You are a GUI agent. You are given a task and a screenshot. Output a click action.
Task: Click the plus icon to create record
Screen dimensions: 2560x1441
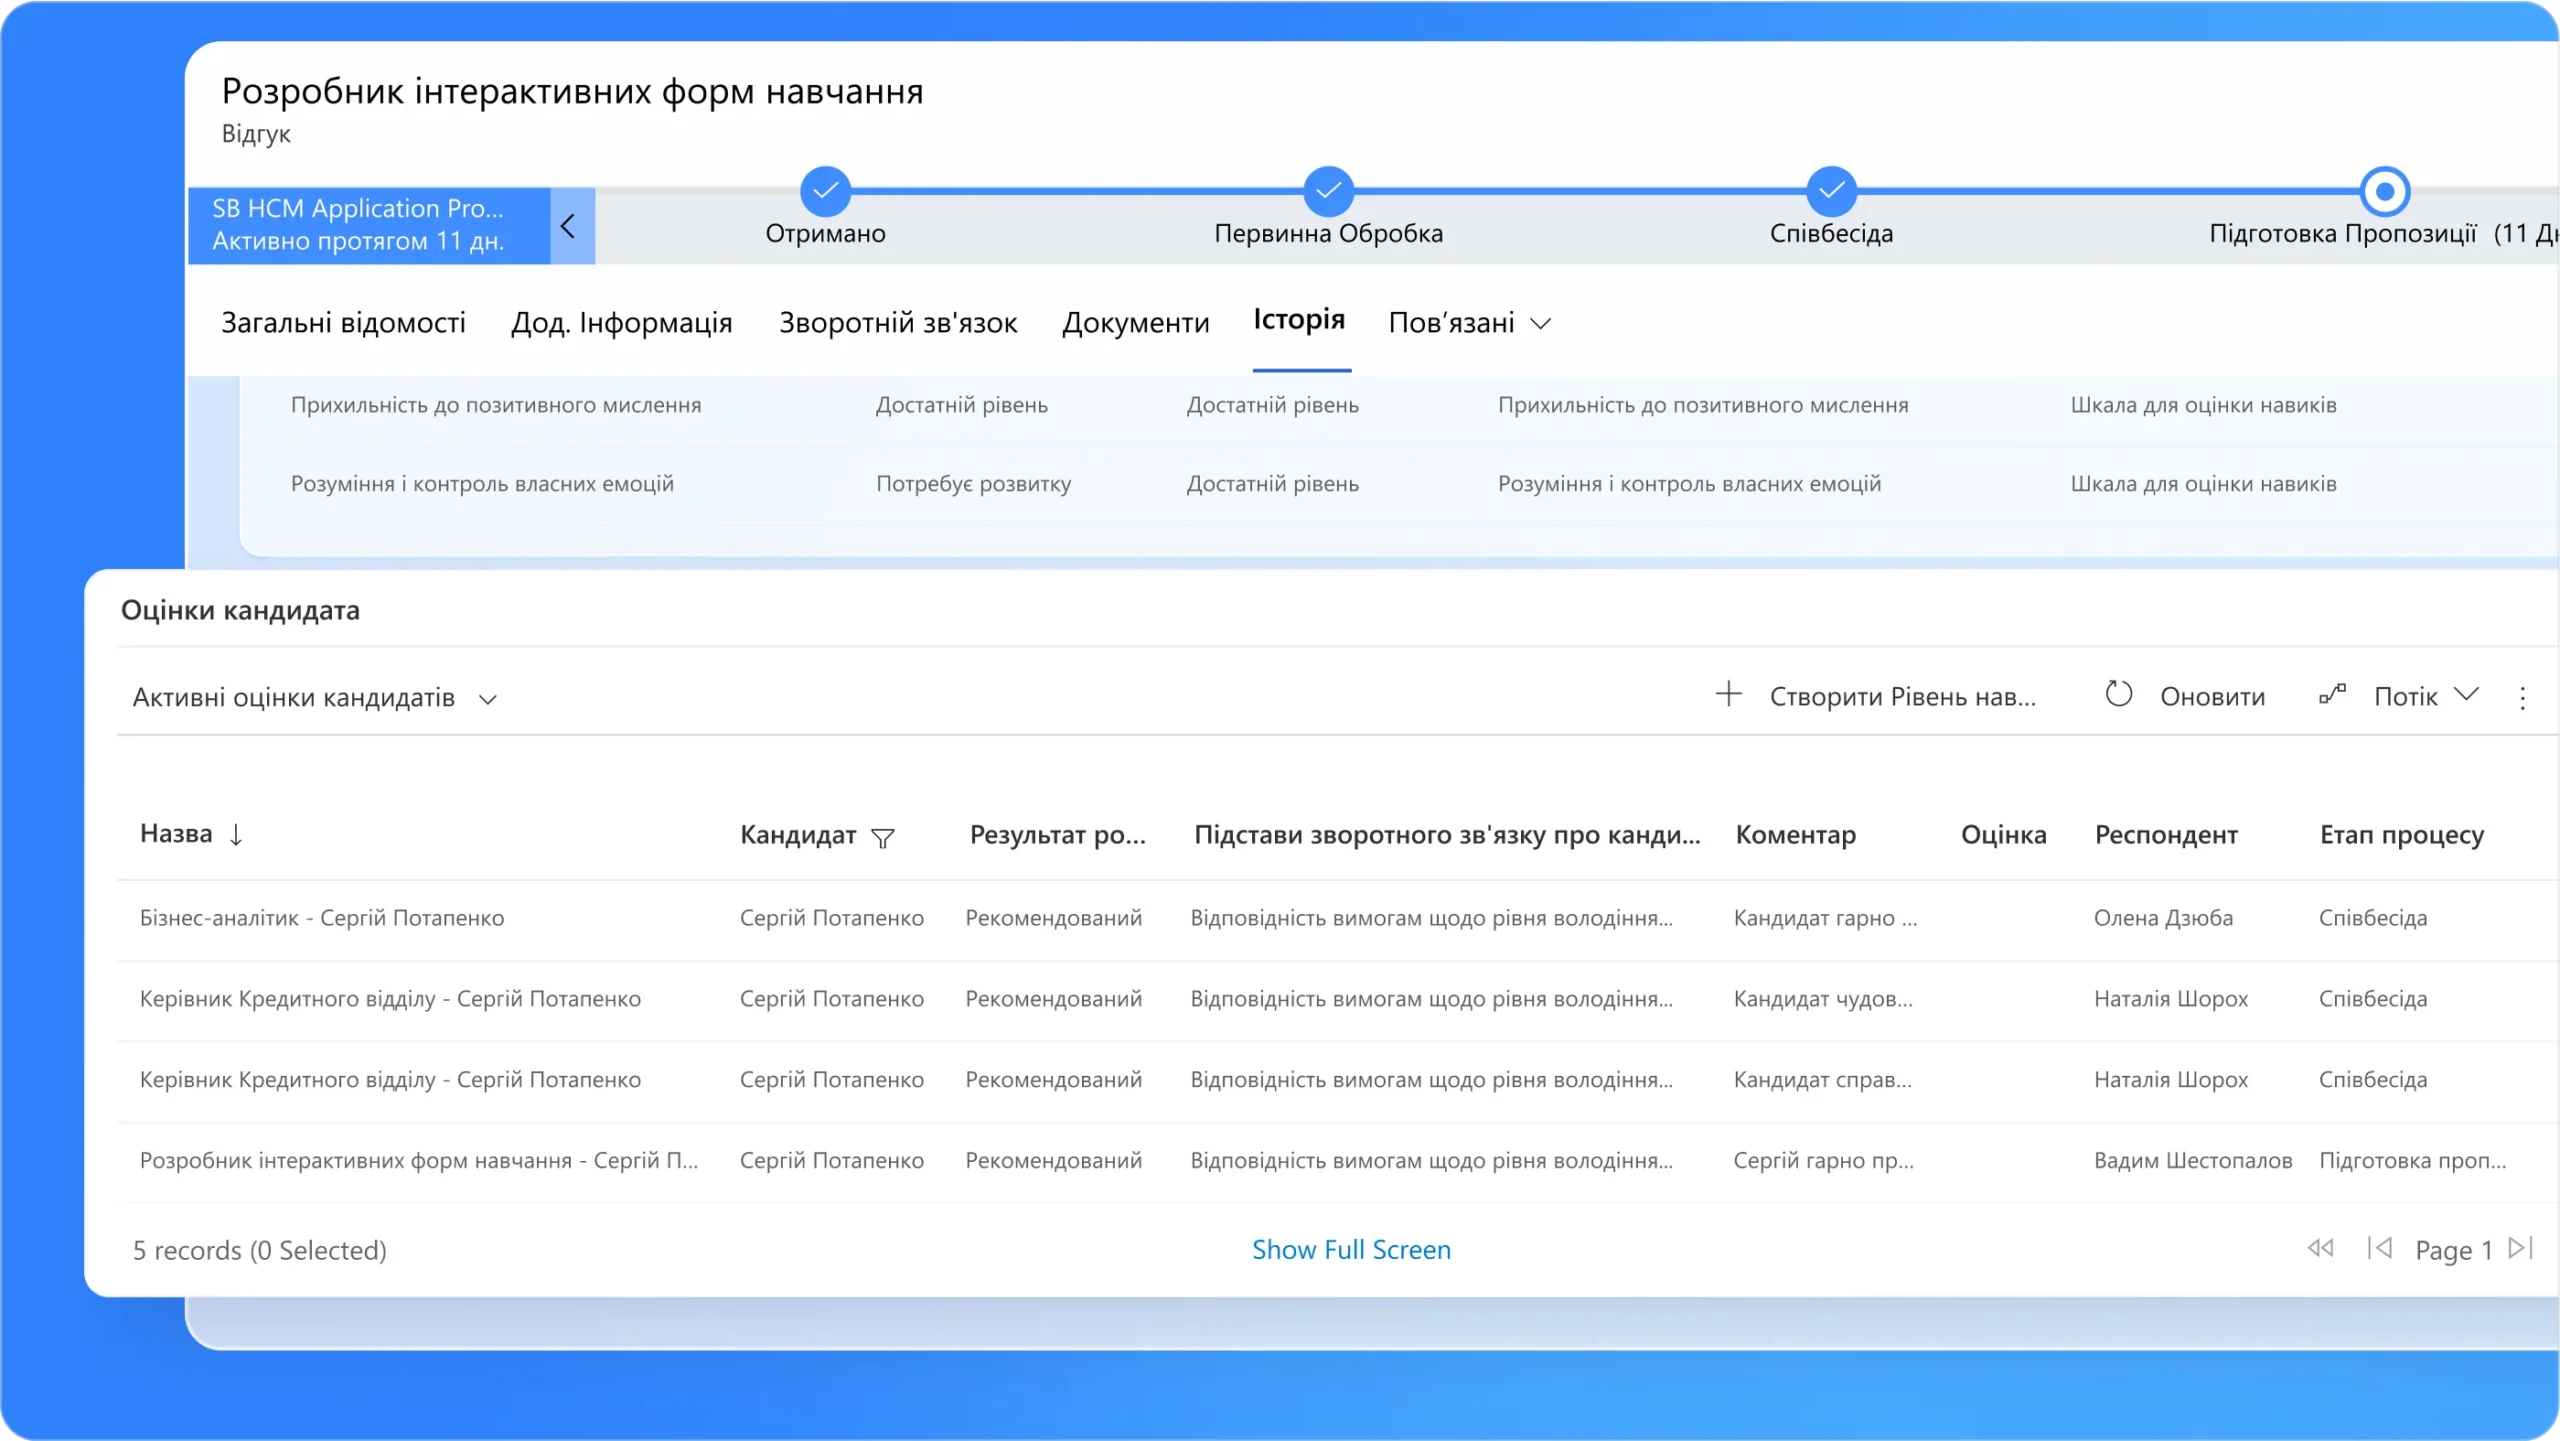(x=1728, y=695)
